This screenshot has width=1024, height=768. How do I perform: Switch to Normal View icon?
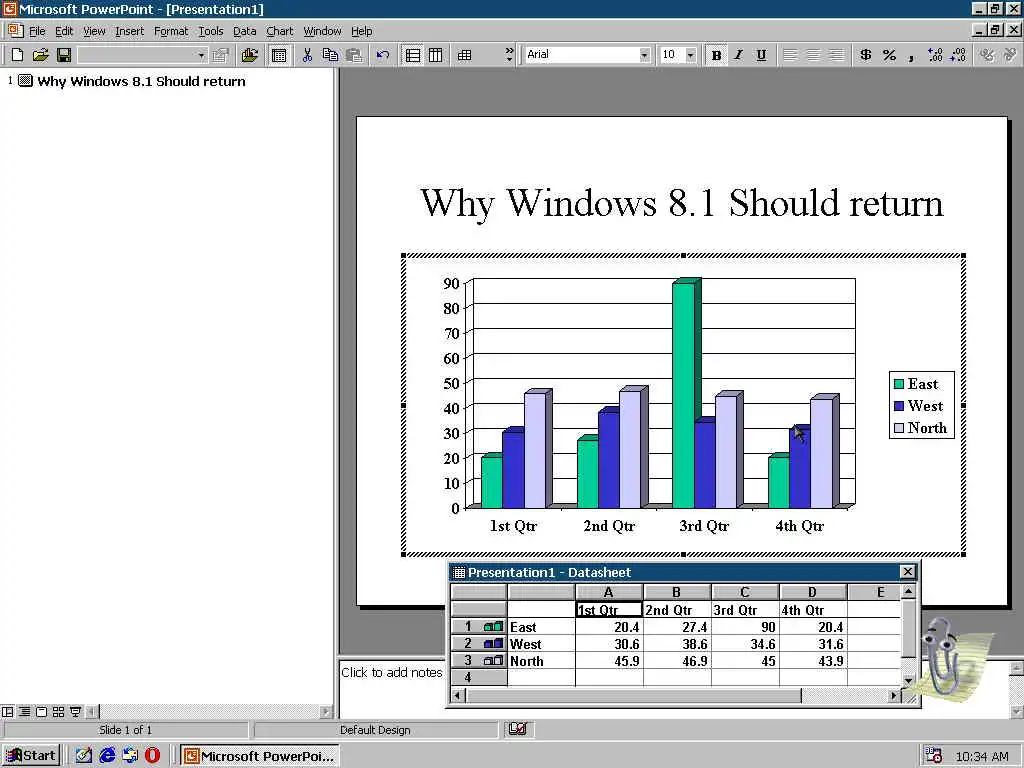(x=7, y=711)
